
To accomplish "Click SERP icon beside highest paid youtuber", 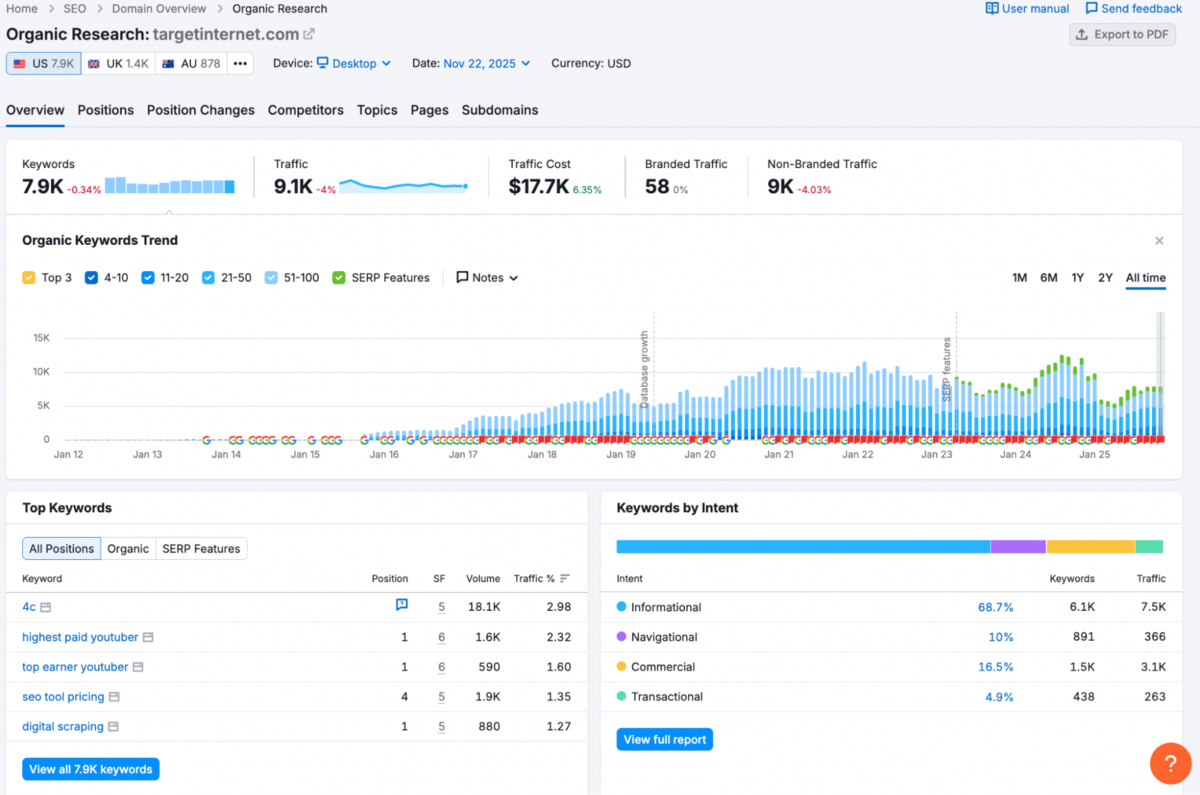I will pos(148,637).
